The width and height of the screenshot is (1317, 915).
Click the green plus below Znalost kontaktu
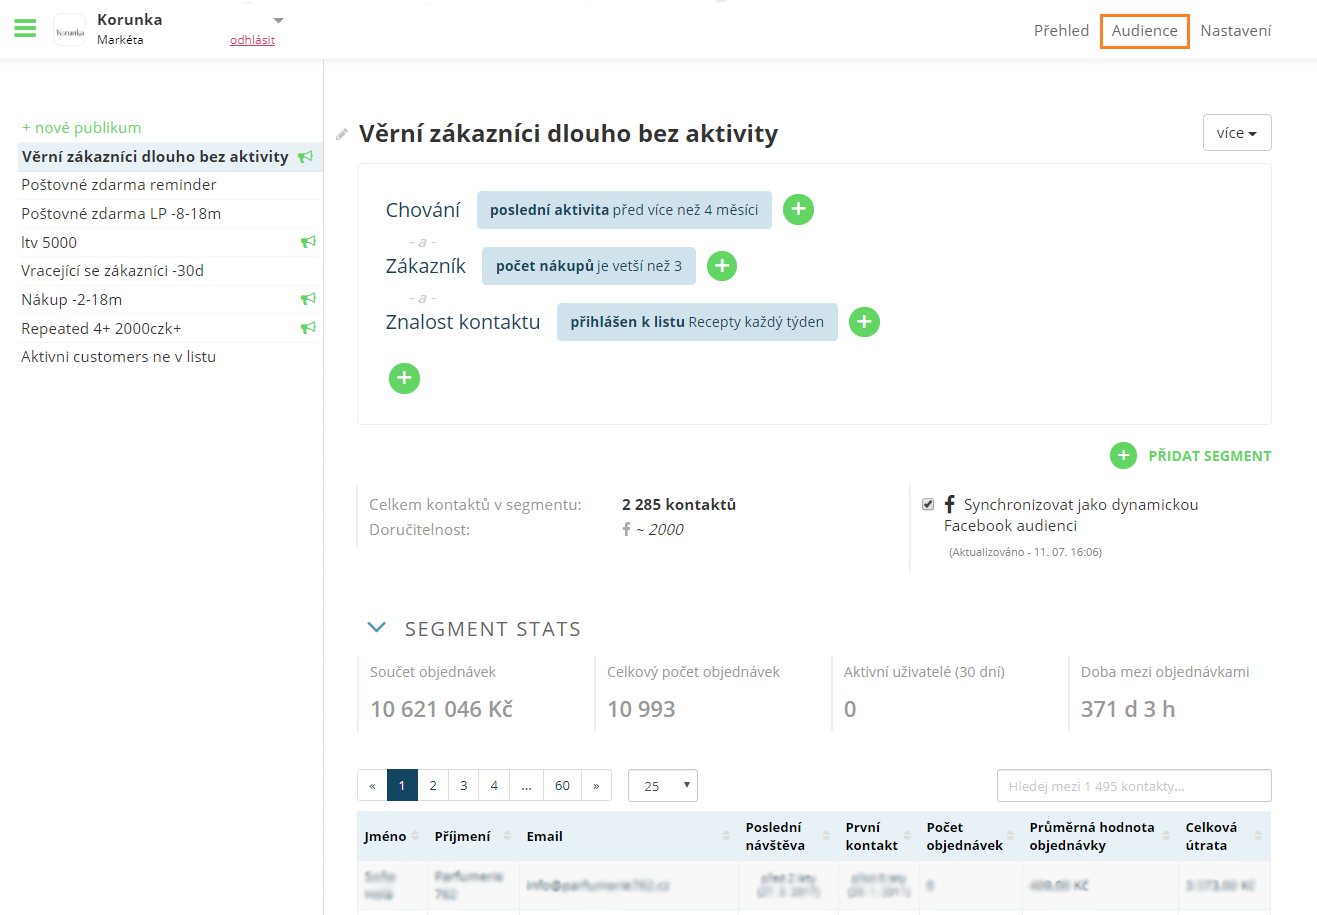pos(404,378)
